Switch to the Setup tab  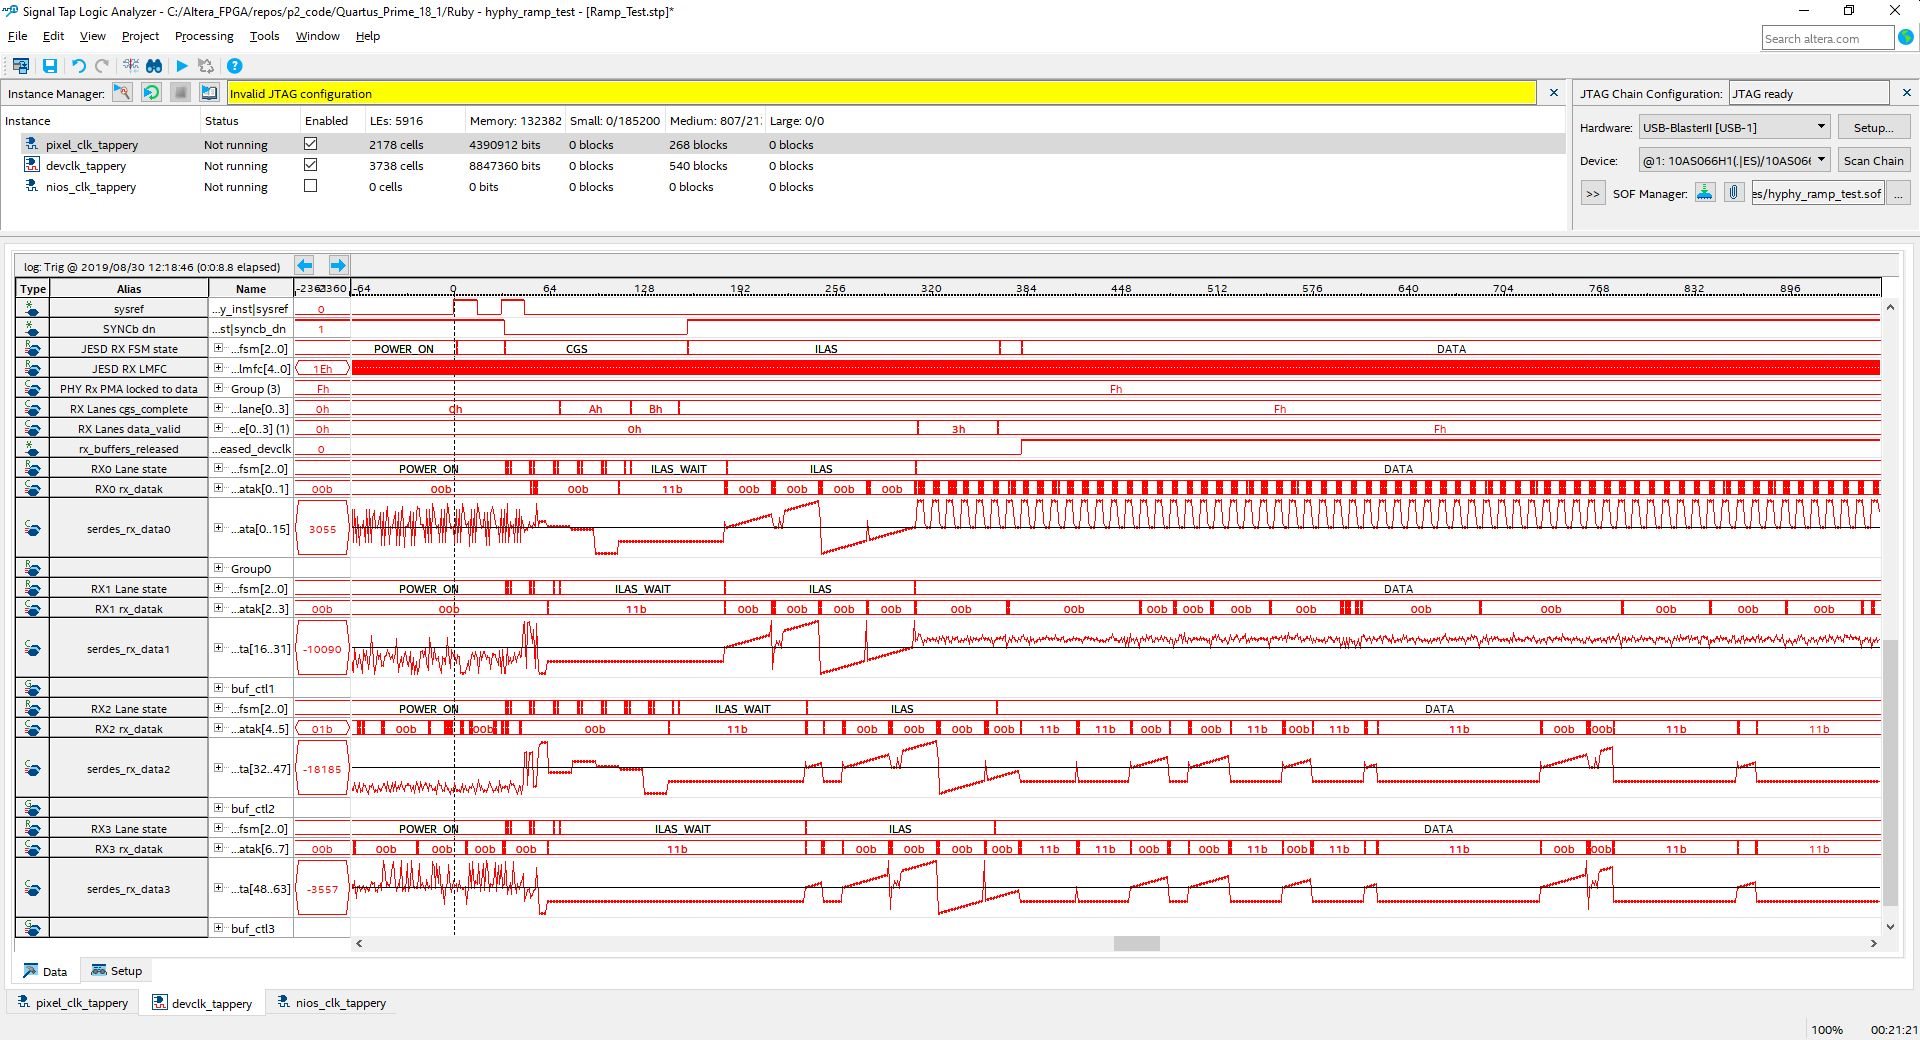[x=116, y=970]
